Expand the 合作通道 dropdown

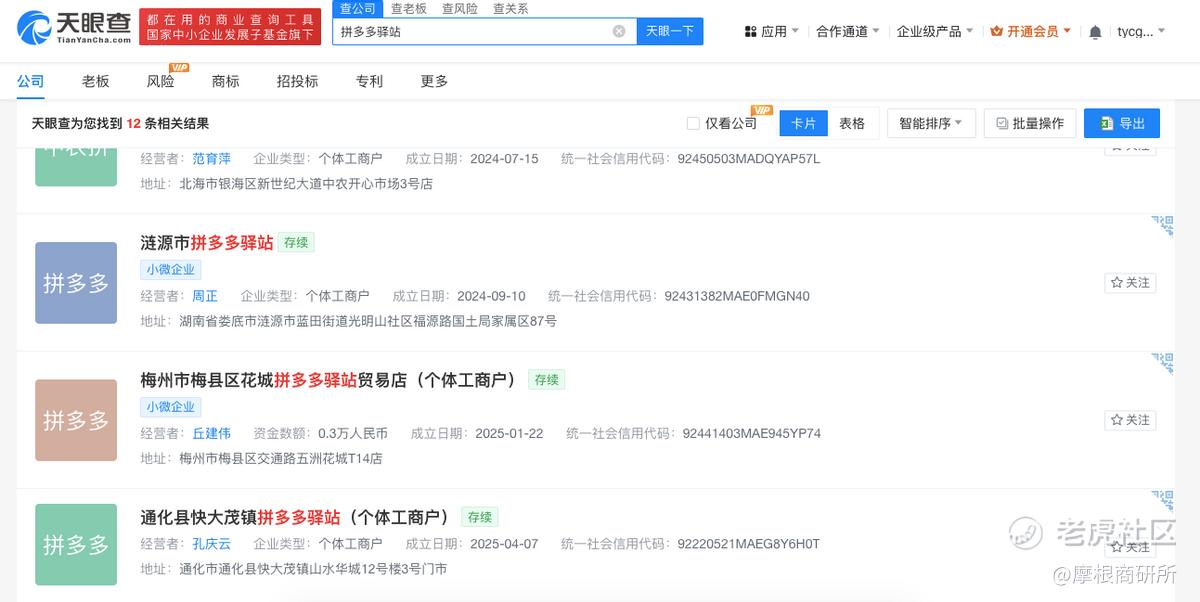coord(848,31)
